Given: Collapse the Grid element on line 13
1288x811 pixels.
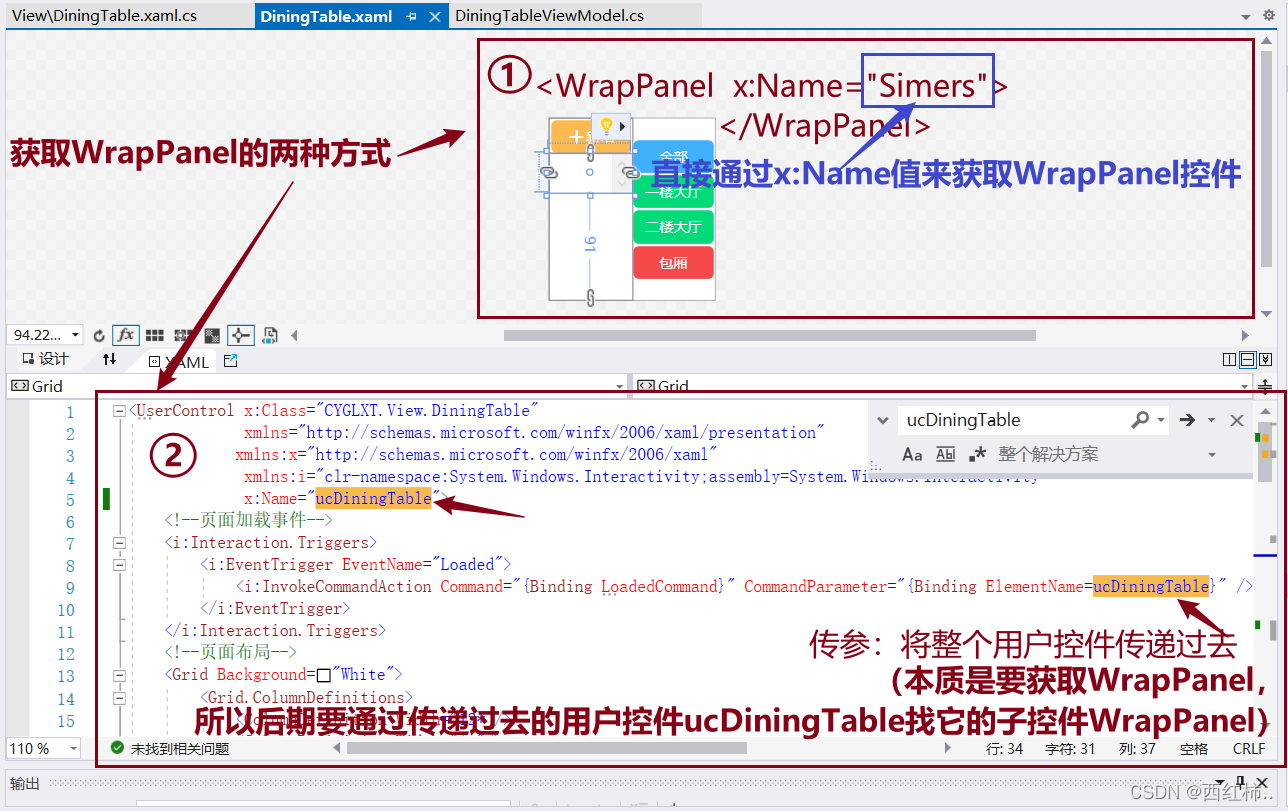Looking at the screenshot, I should [x=120, y=675].
